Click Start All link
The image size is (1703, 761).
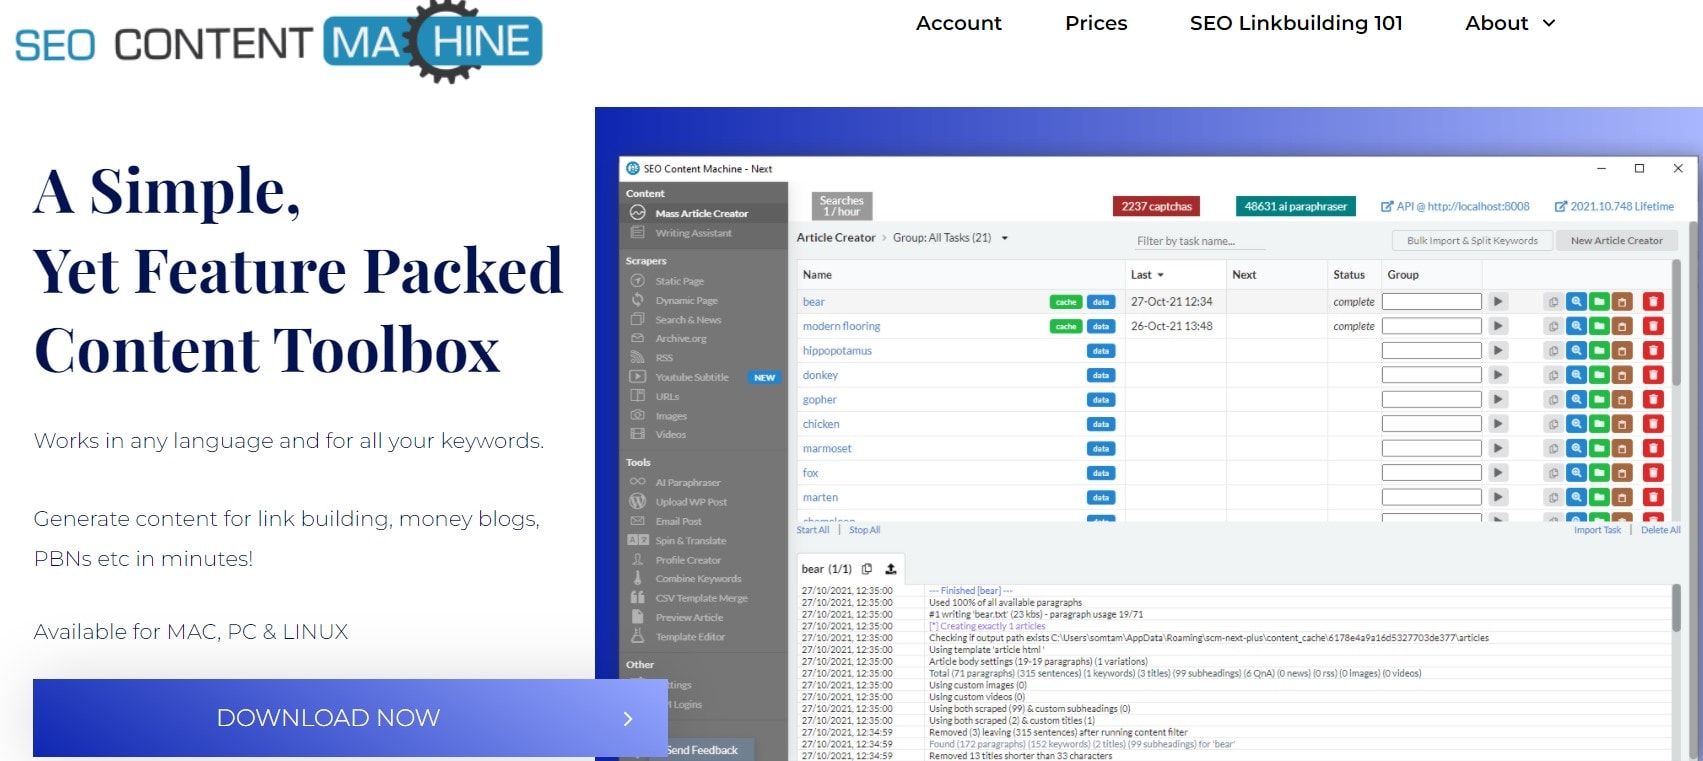pos(813,530)
